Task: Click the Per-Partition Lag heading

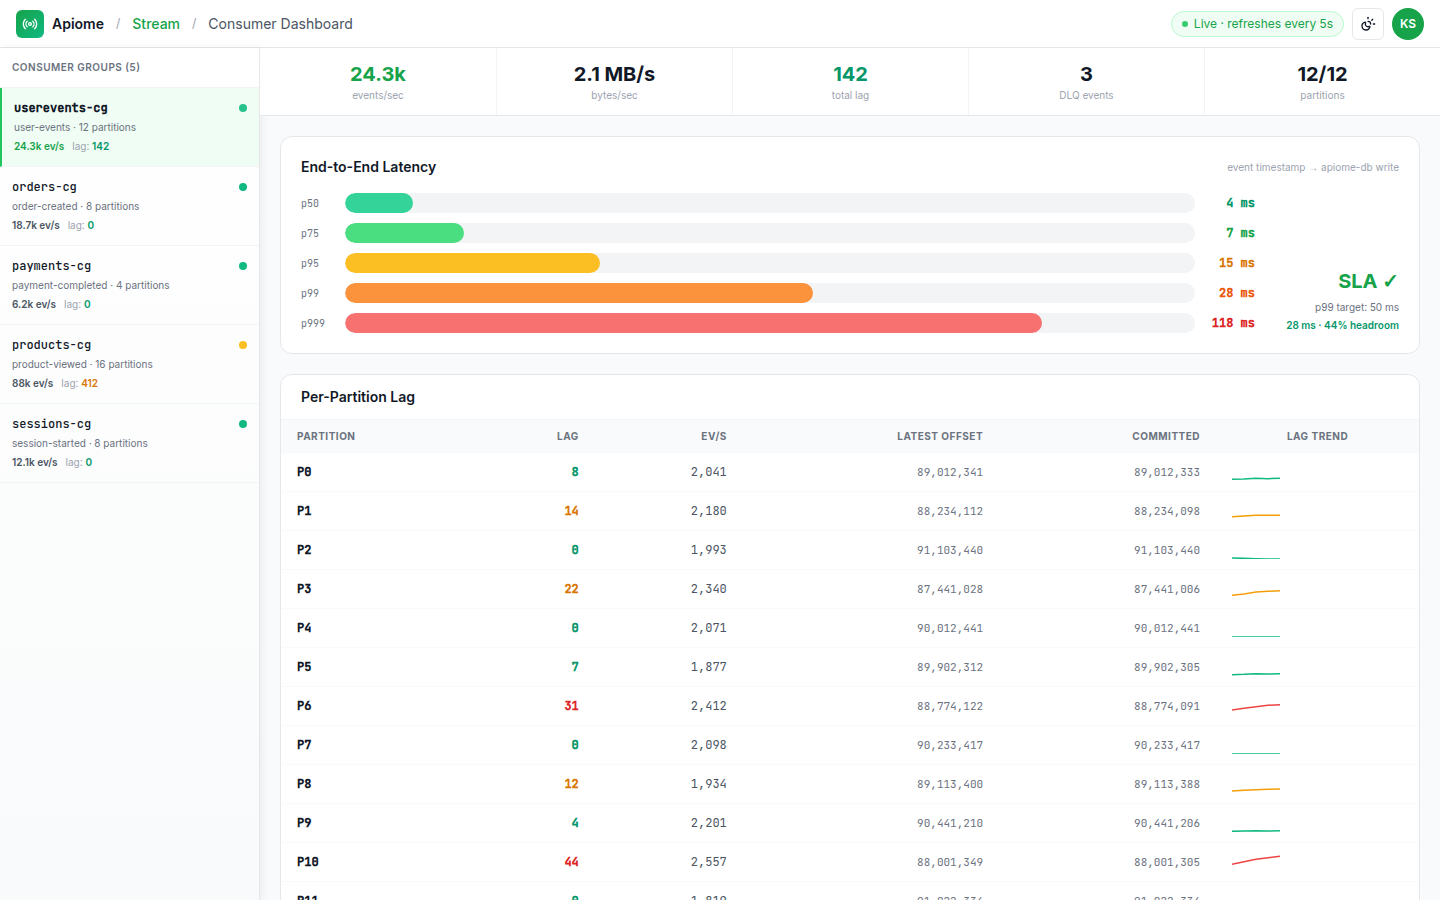Action: 358,397
